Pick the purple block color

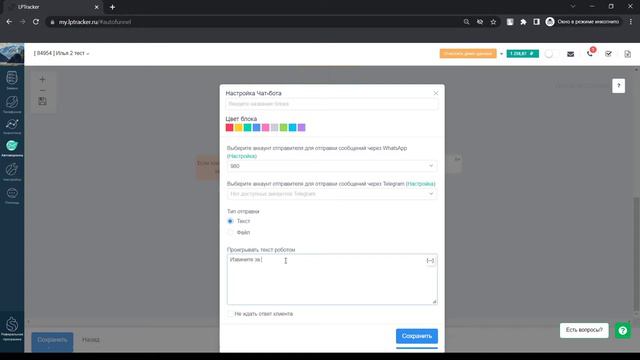point(301,128)
